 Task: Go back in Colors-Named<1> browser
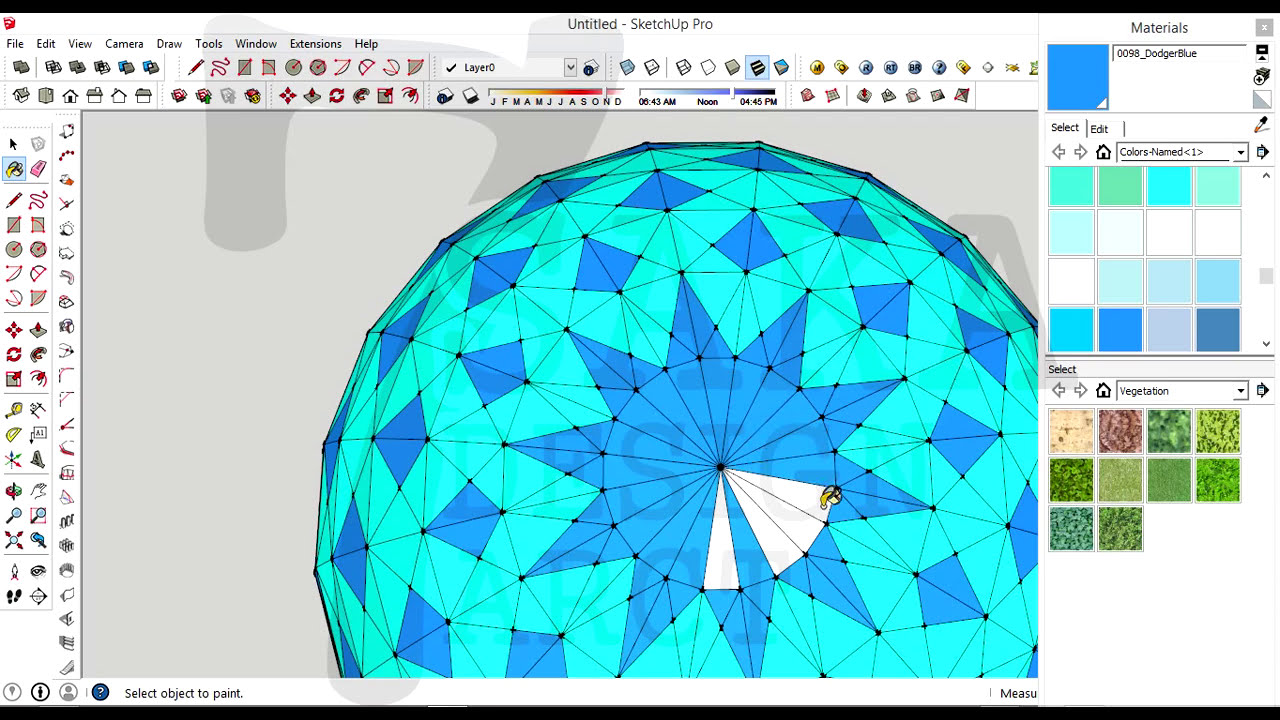coord(1059,152)
